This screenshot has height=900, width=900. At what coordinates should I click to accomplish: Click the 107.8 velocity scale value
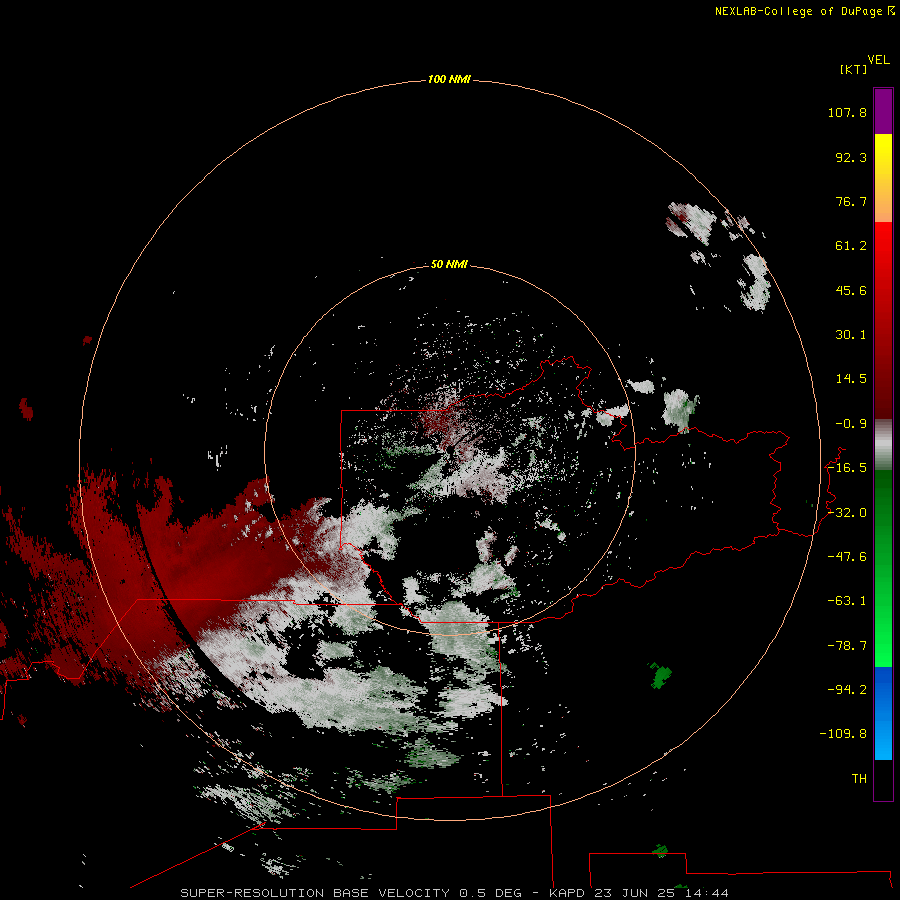[x=847, y=112]
